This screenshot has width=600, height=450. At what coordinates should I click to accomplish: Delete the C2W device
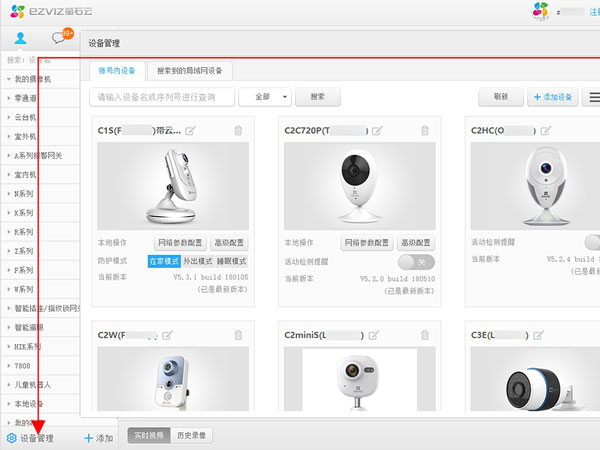click(238, 335)
